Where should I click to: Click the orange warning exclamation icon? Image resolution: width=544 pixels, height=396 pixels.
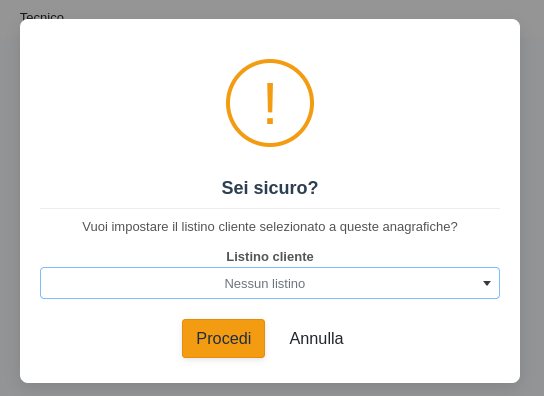pyautogui.click(x=270, y=103)
